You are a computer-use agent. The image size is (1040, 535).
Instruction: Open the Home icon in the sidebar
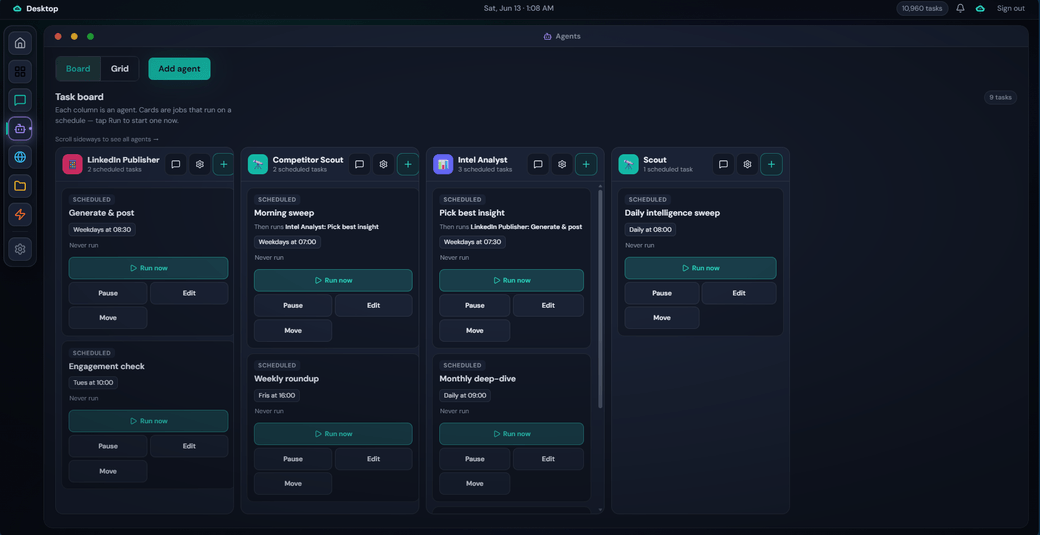tap(20, 43)
